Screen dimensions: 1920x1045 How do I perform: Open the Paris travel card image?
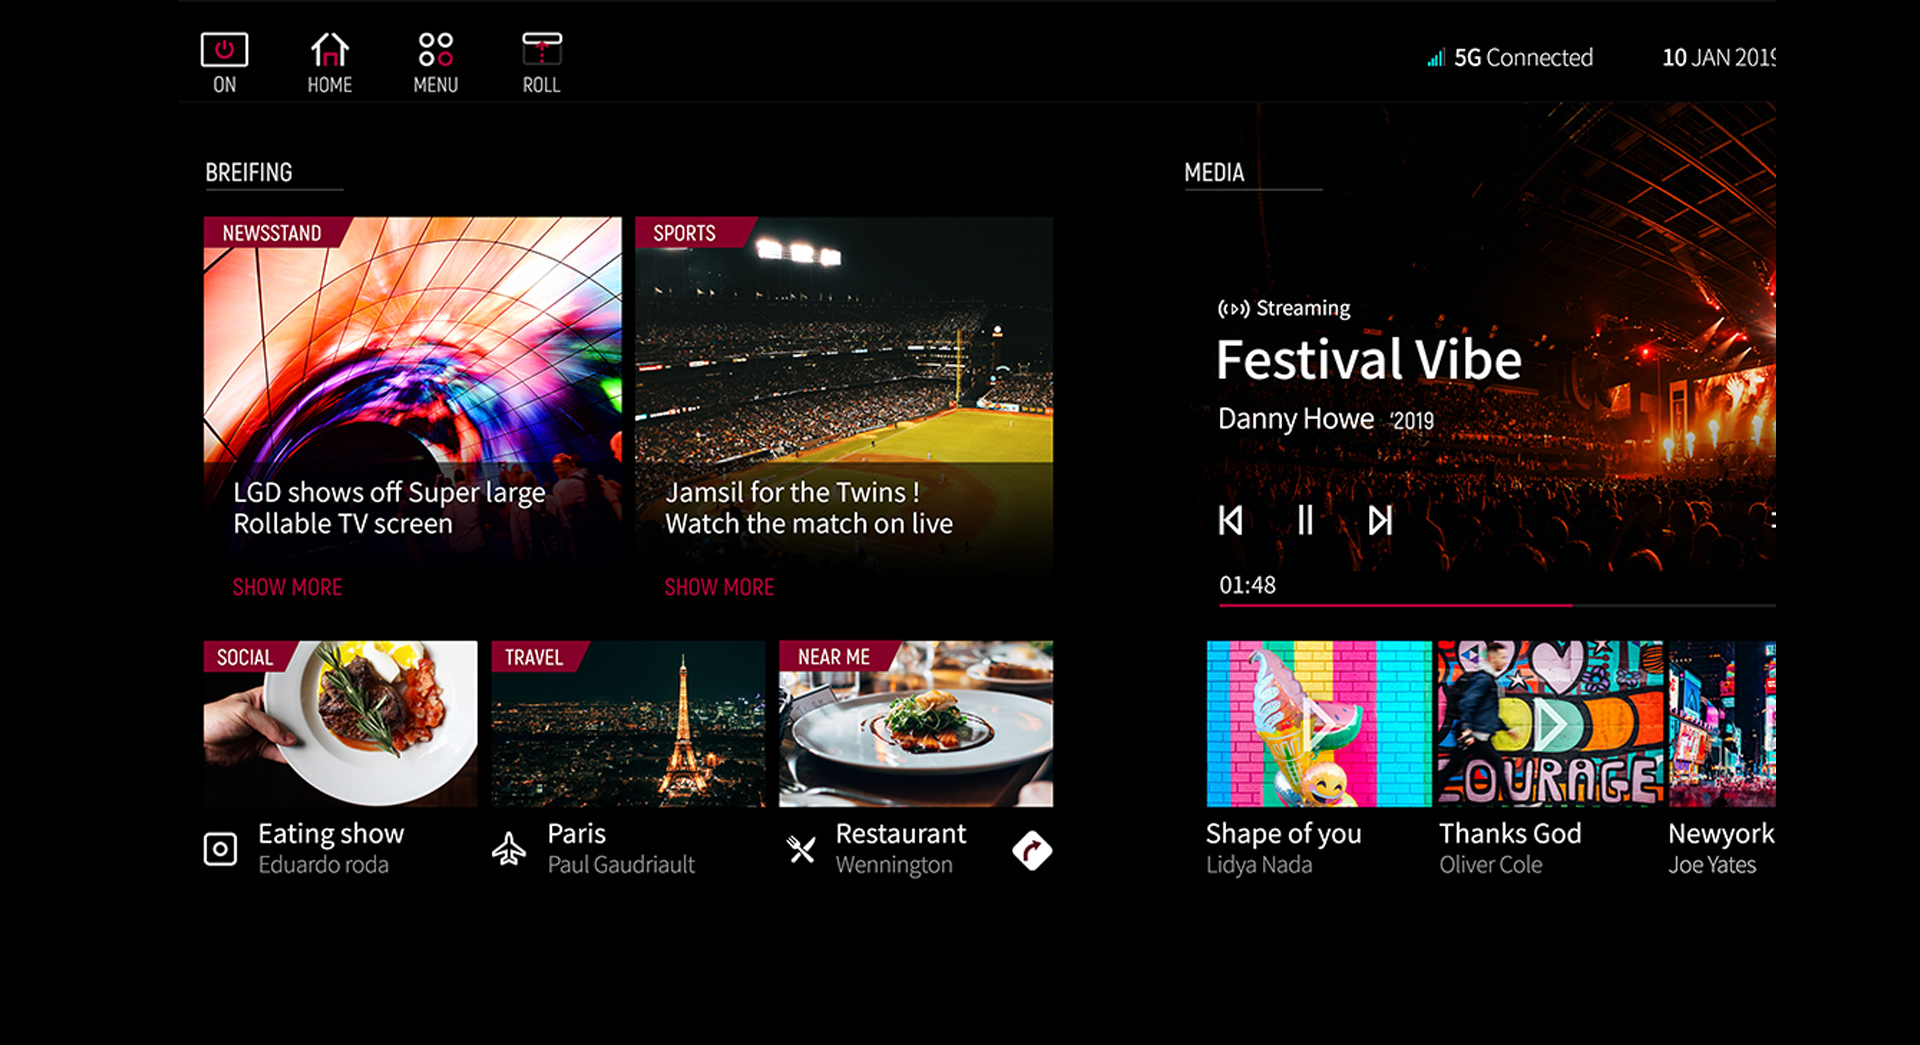[x=628, y=723]
